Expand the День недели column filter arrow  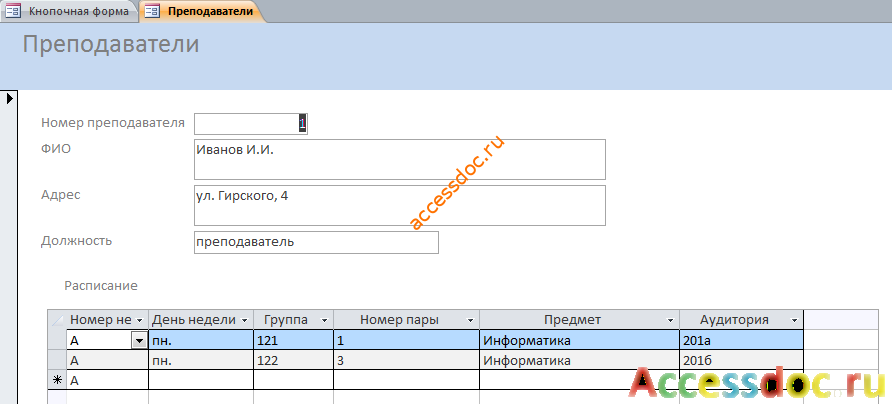pyautogui.click(x=245, y=320)
